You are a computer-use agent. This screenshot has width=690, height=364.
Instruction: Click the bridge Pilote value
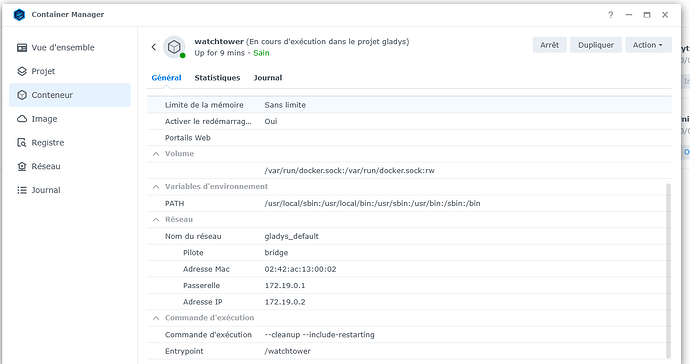(276, 253)
